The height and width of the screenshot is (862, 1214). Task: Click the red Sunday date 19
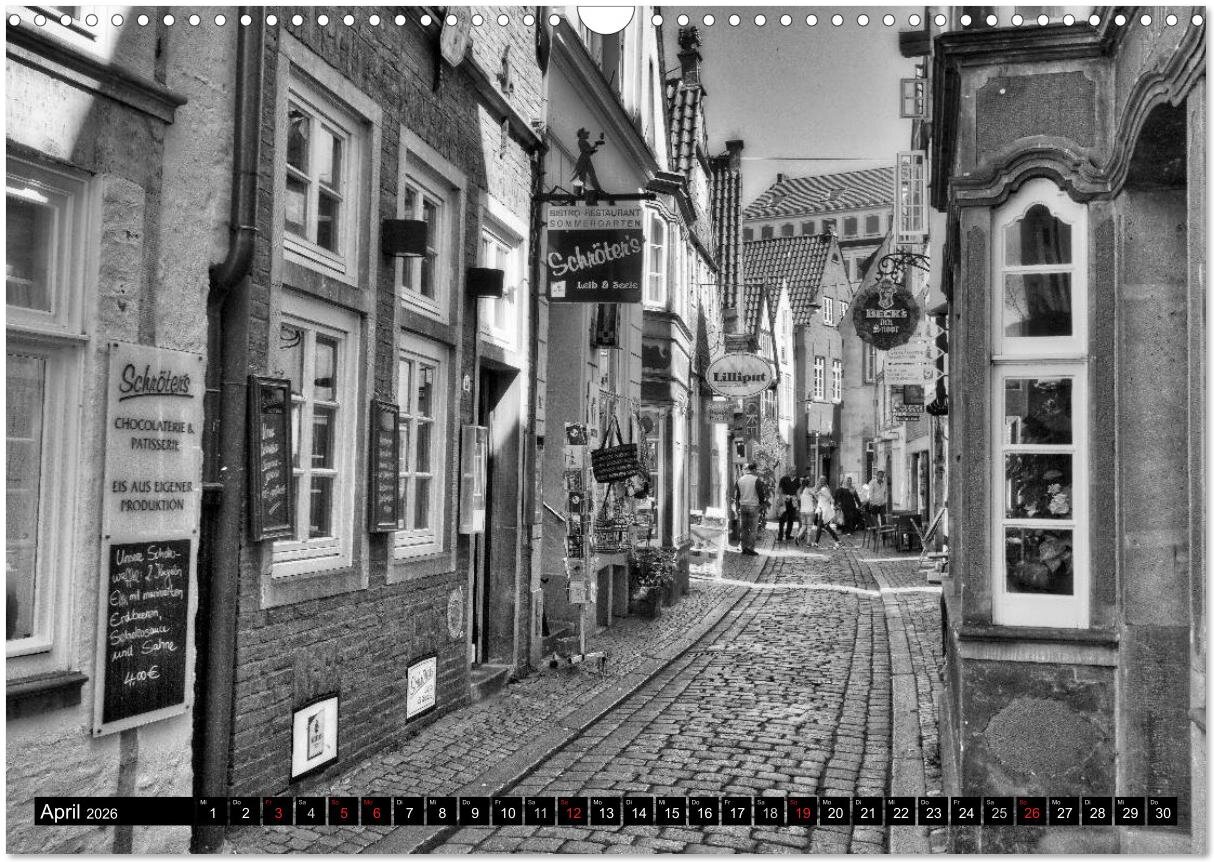pyautogui.click(x=802, y=812)
